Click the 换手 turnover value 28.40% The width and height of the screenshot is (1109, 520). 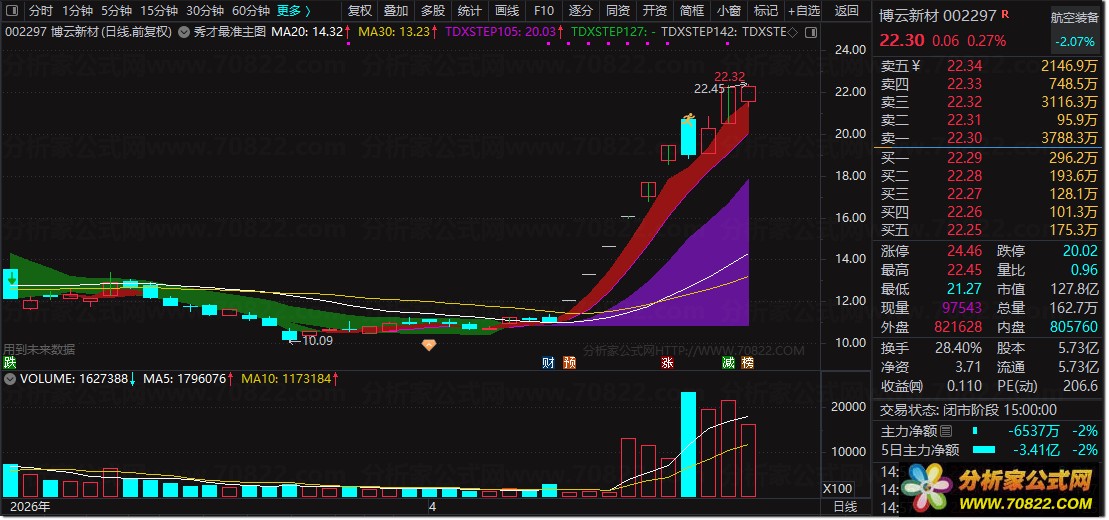tap(957, 348)
